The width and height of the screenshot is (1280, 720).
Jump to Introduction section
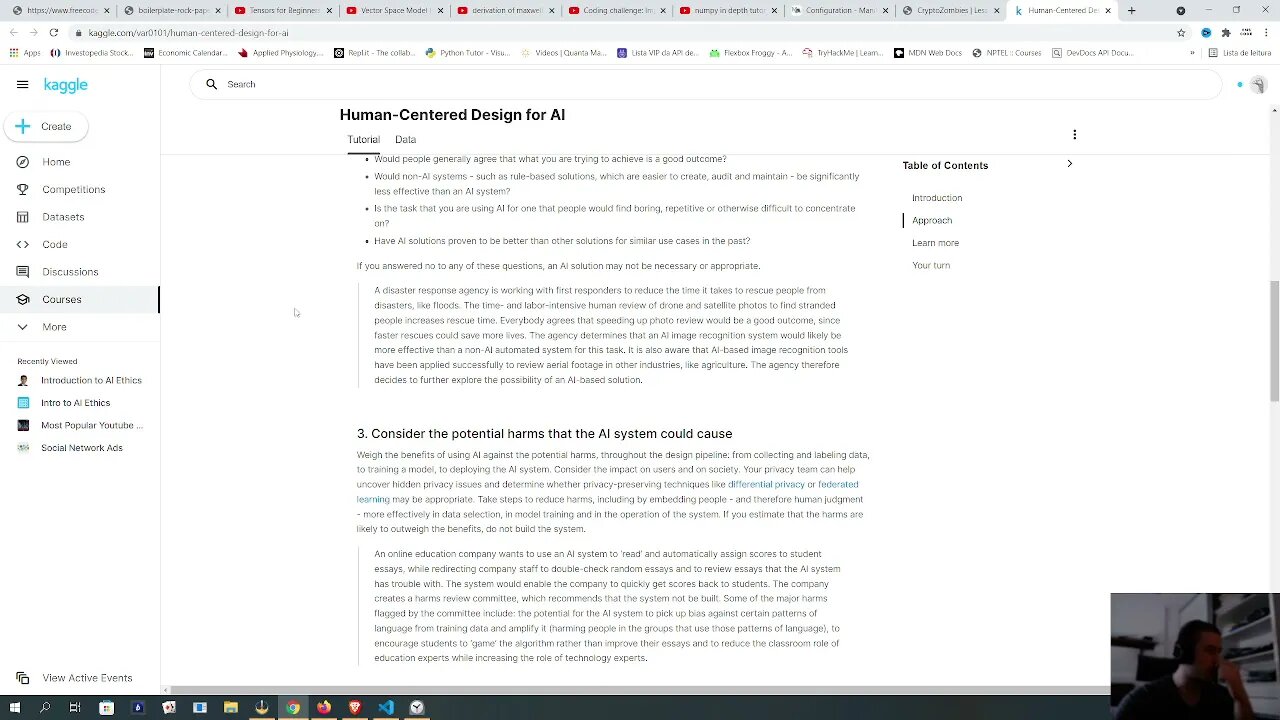click(x=936, y=198)
